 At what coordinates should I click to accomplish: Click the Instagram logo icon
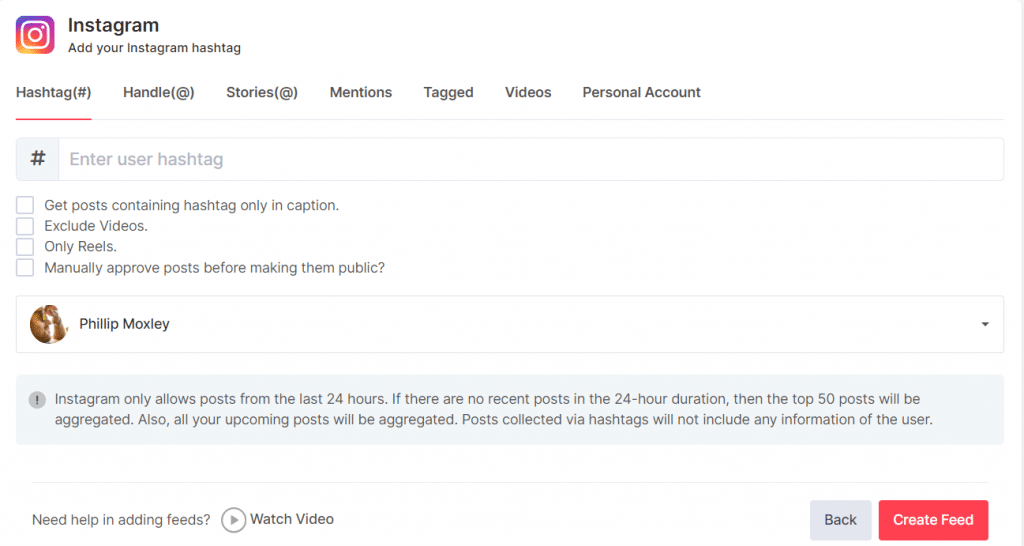click(35, 35)
